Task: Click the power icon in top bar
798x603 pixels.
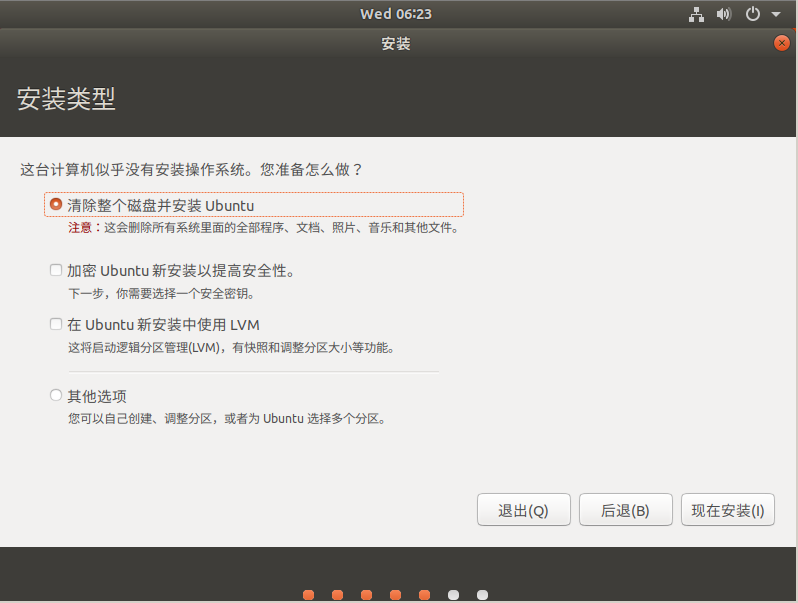Action: click(x=753, y=14)
